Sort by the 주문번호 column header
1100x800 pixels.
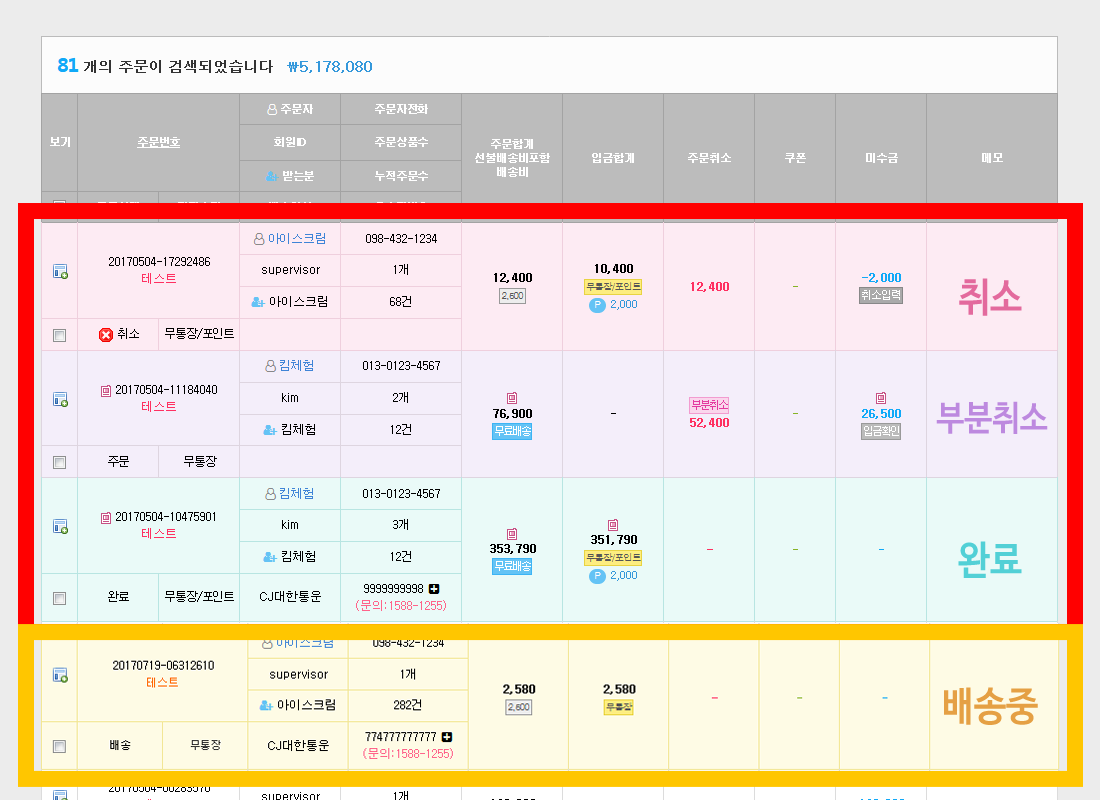[158, 142]
